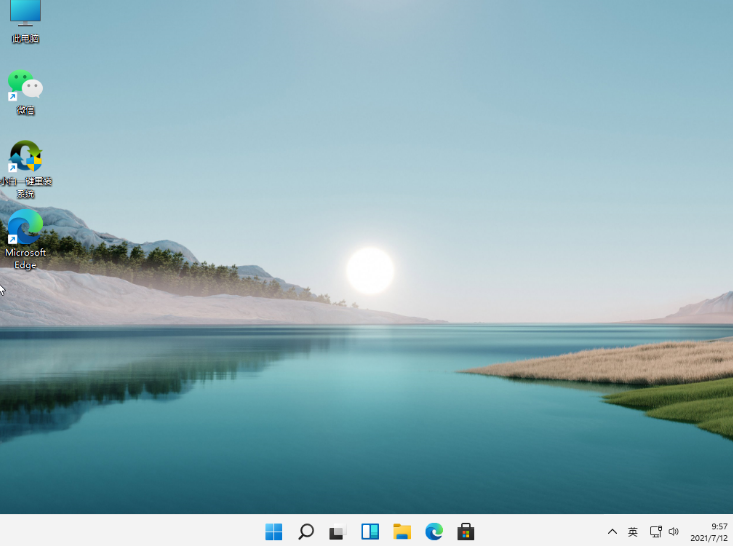
Task: Open network status tray icon
Action: (655, 532)
